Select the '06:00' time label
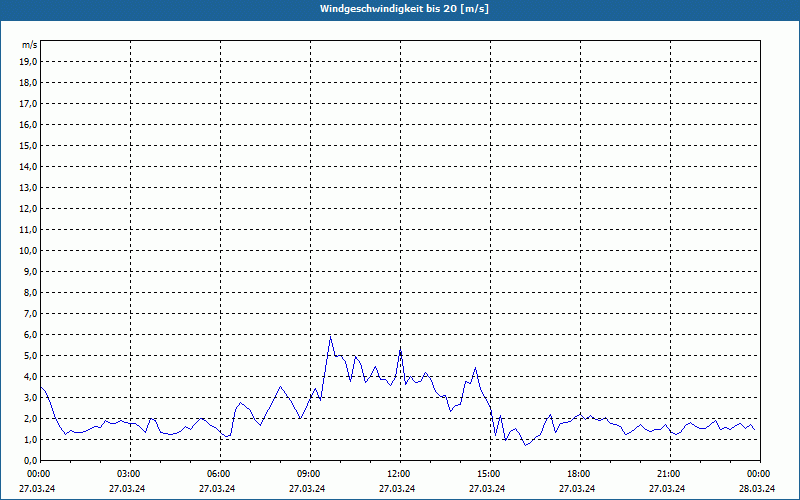Image resolution: width=800 pixels, height=500 pixels. pos(218,474)
